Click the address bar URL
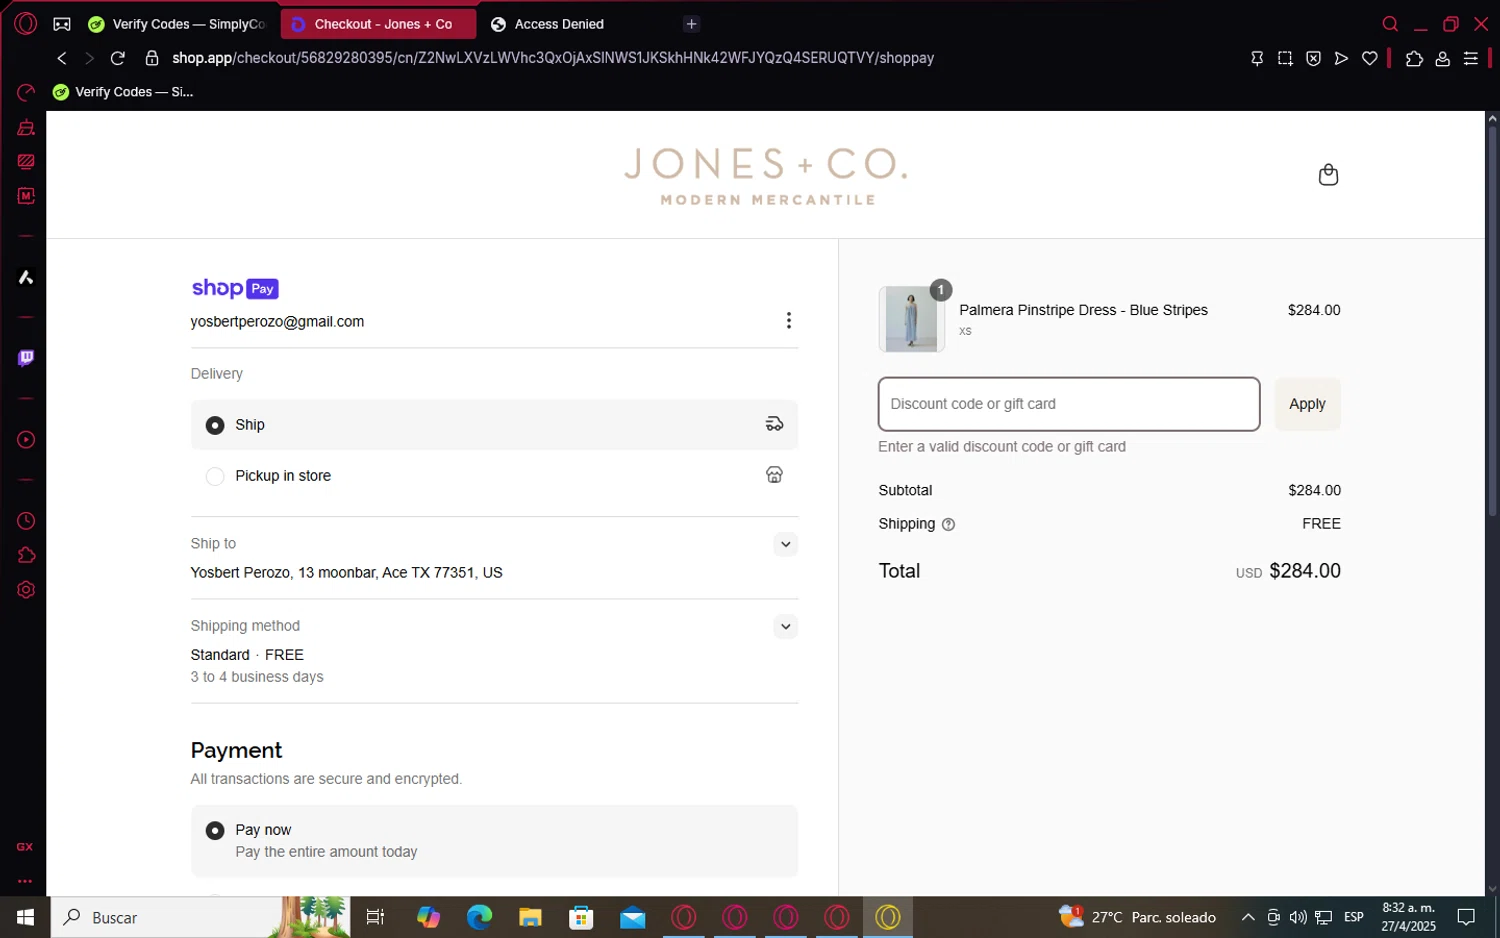1500x938 pixels. coord(552,58)
